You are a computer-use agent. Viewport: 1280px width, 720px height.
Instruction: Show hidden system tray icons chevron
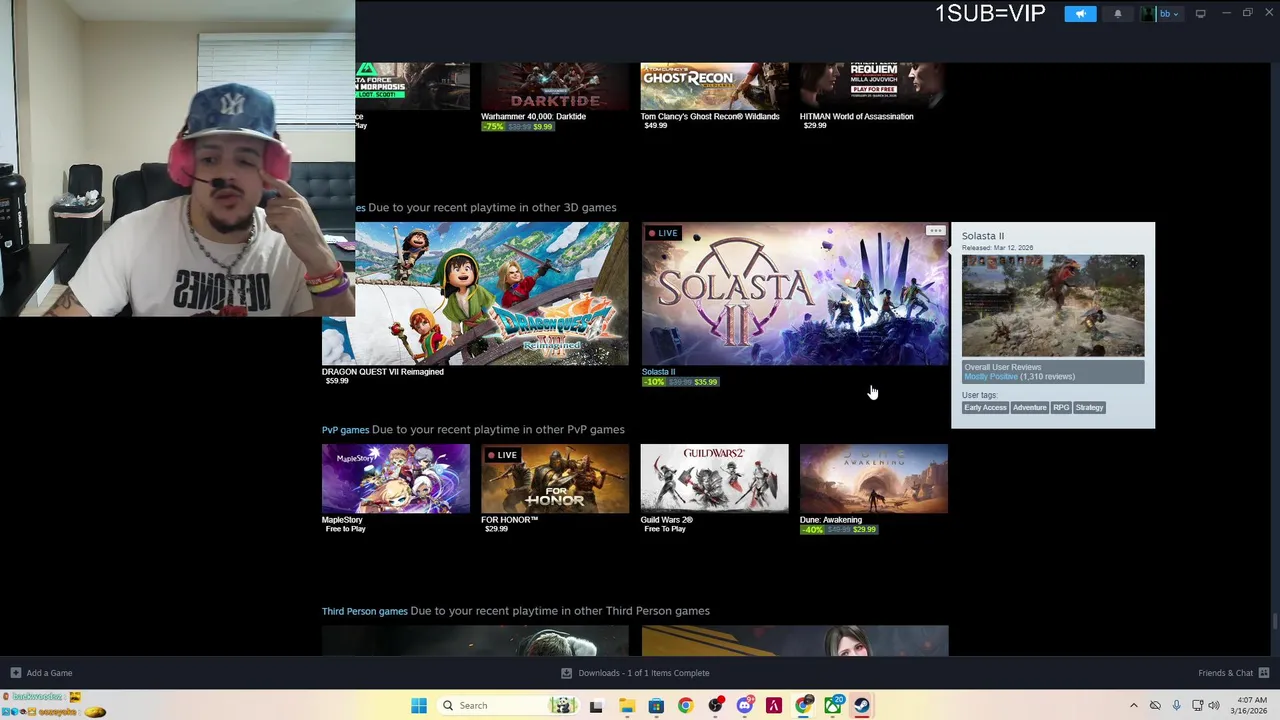(x=1133, y=706)
